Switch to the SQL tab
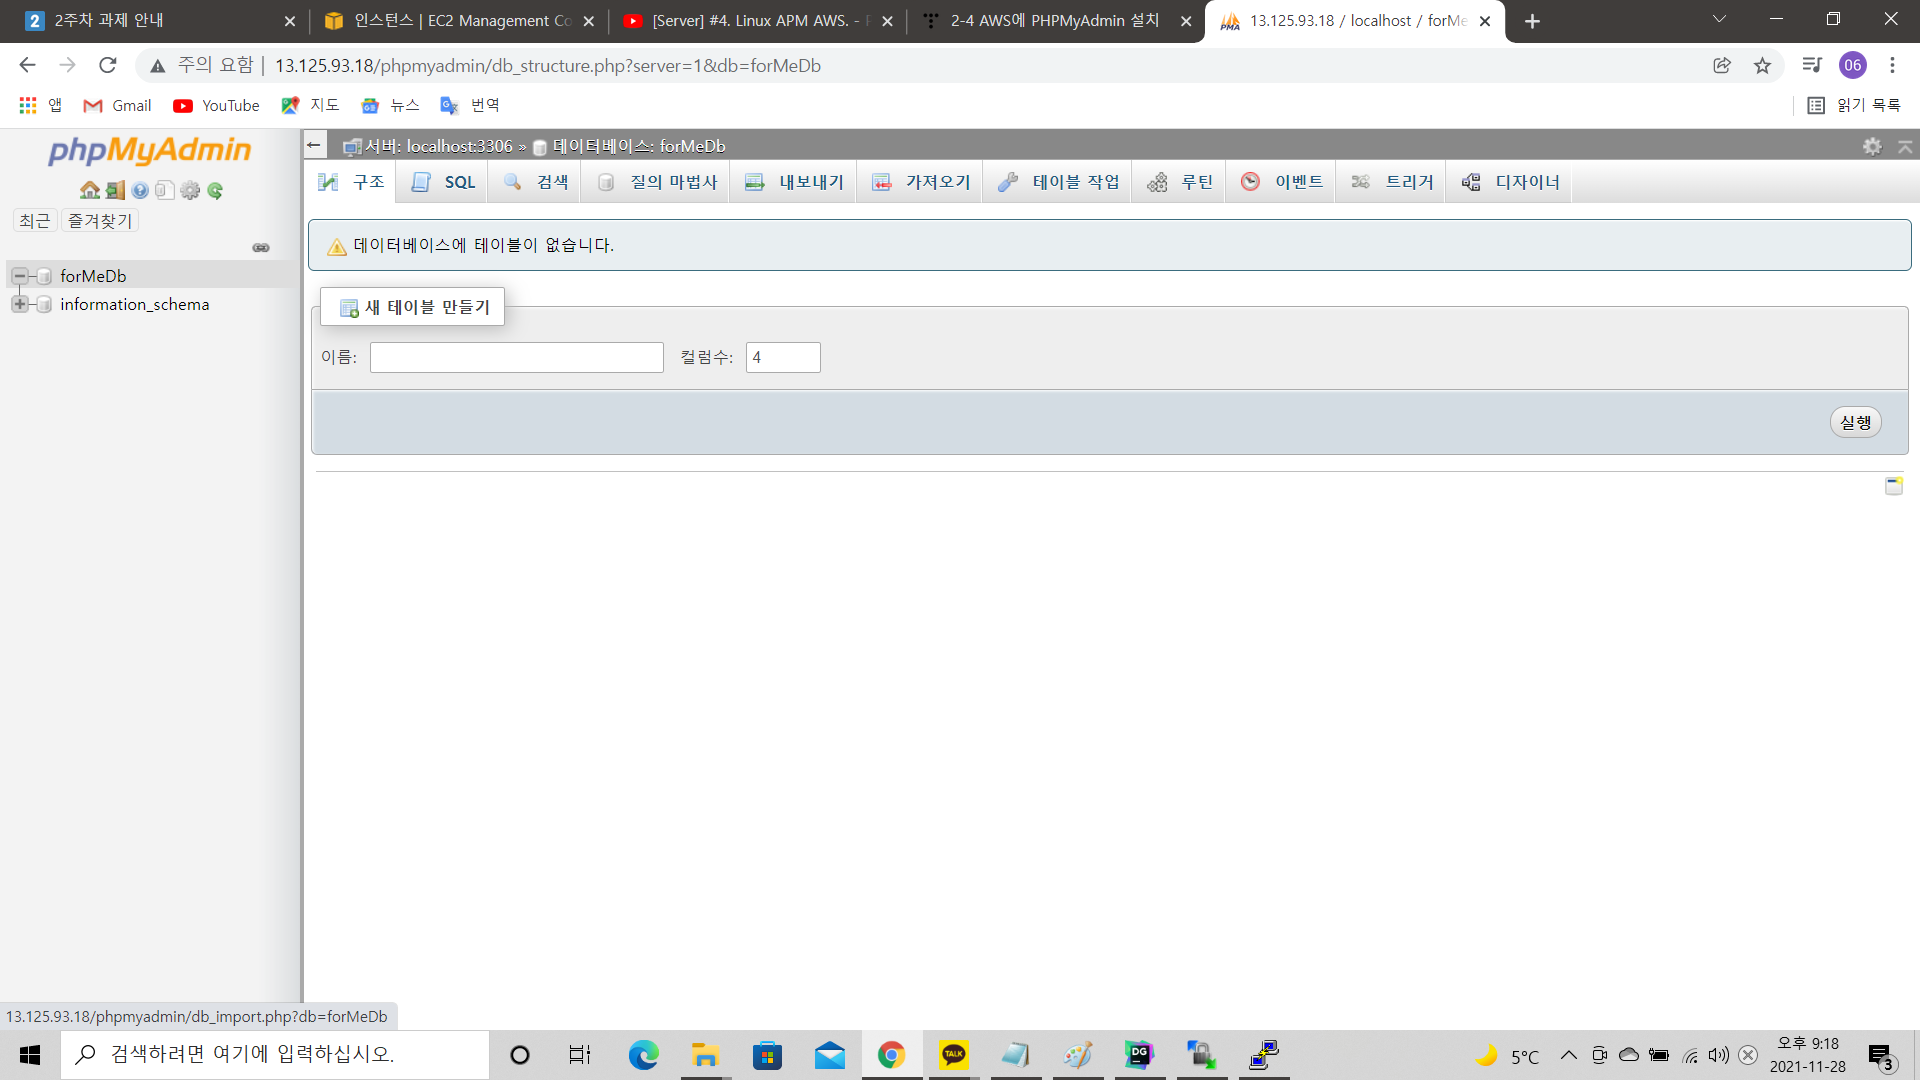Image resolution: width=1920 pixels, height=1080 pixels. coord(444,182)
